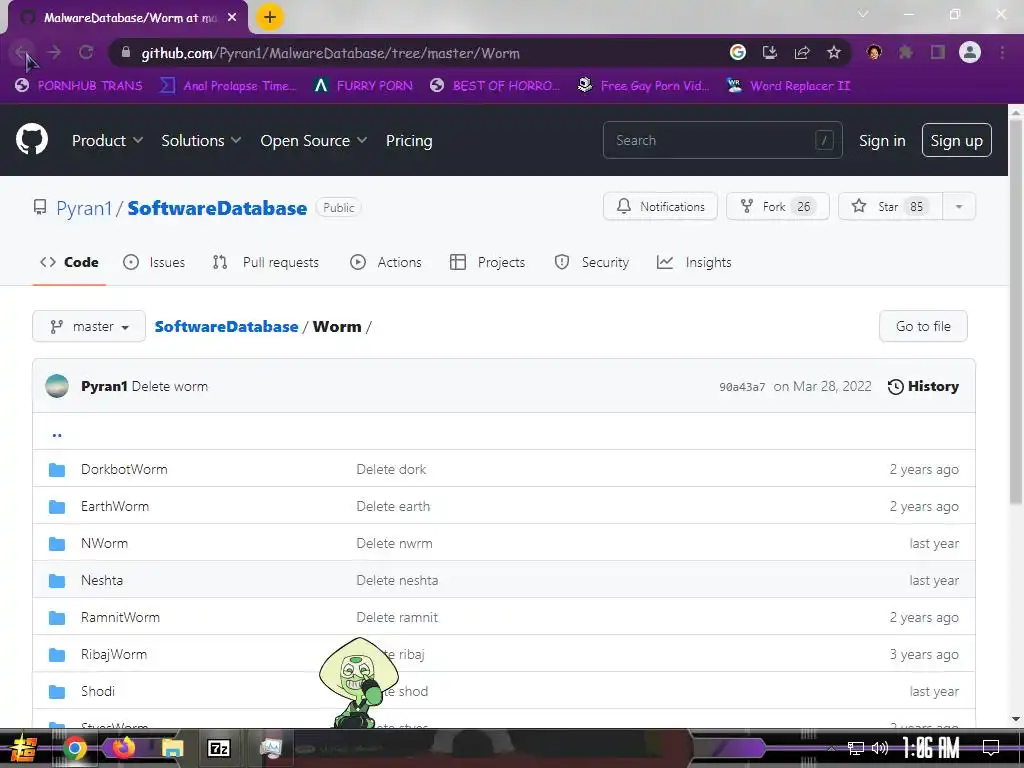Click the Neshta folder icon
Image resolution: width=1024 pixels, height=768 pixels.
(57, 581)
